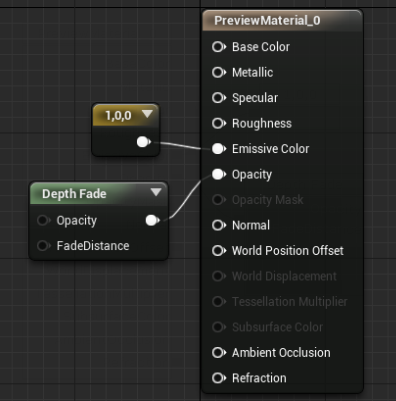Select the 1,0,0 constant node title

click(x=118, y=115)
